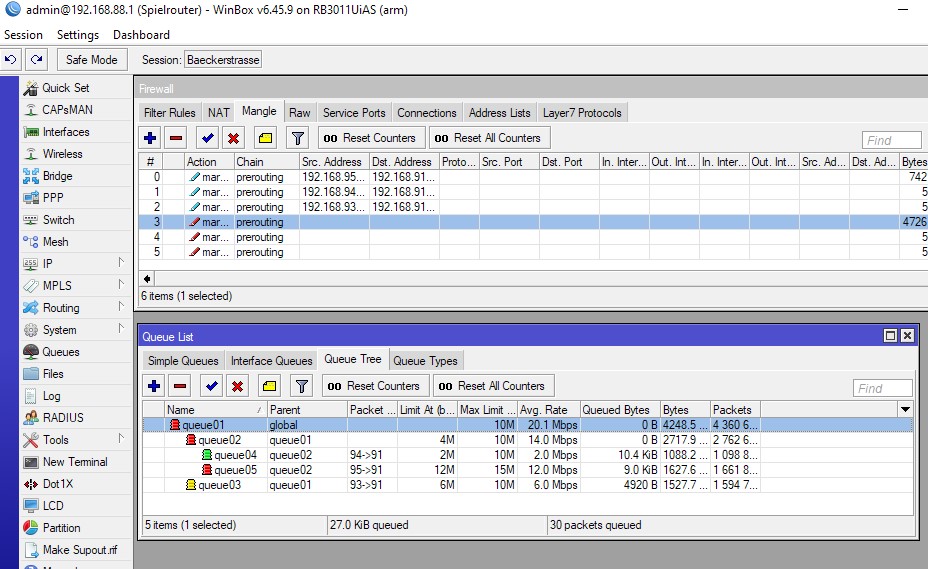Select queue04 tree row

point(528,455)
